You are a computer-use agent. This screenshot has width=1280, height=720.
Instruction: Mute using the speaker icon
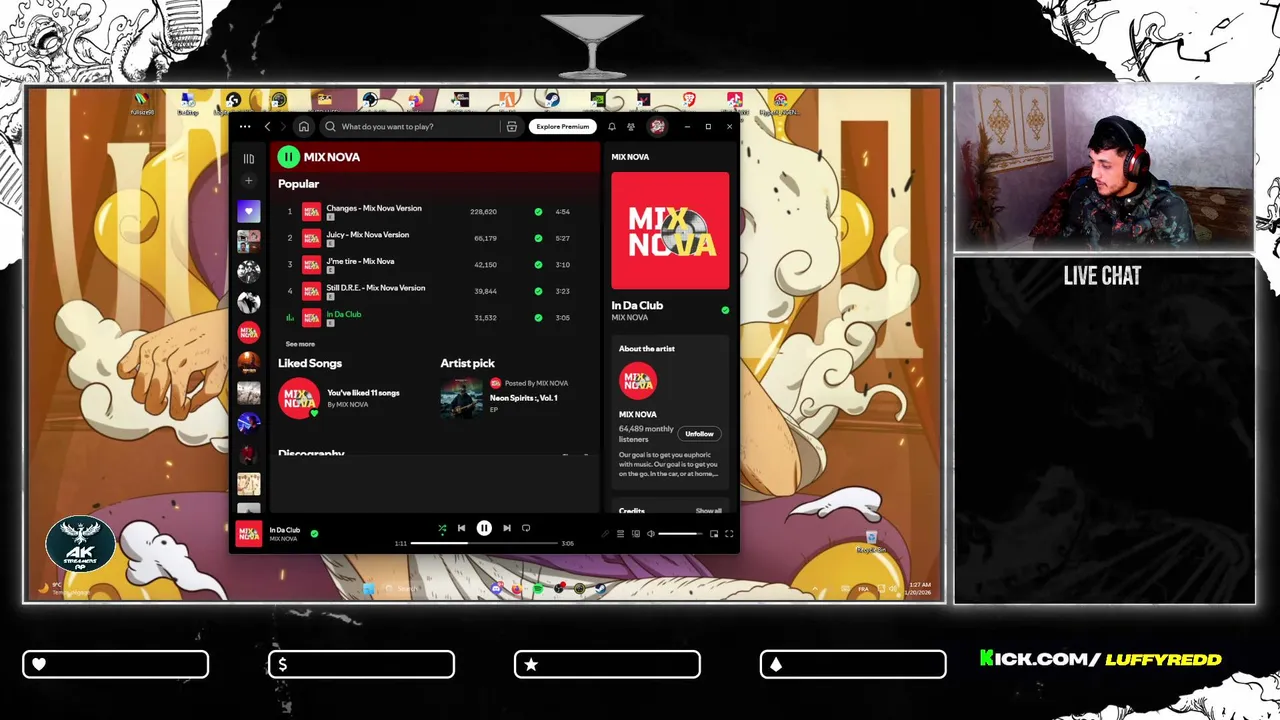pyautogui.click(x=650, y=534)
